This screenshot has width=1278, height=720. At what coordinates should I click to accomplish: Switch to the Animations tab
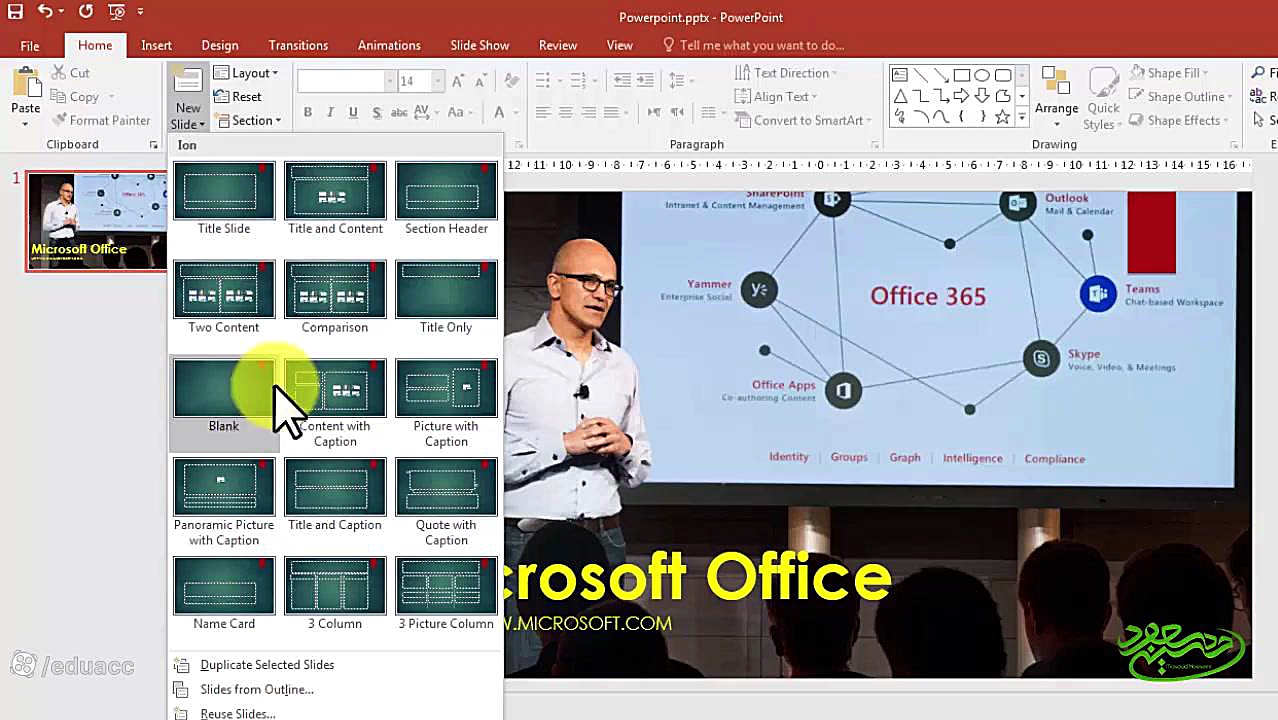[389, 45]
